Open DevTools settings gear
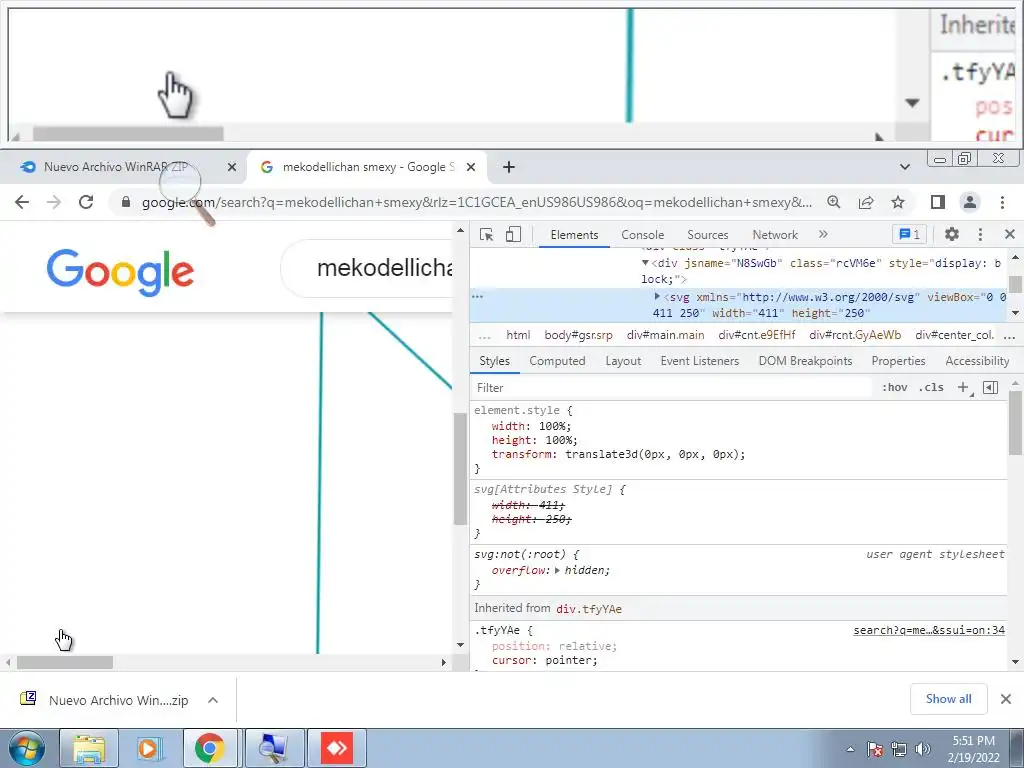This screenshot has height=768, width=1024. pyautogui.click(x=952, y=234)
